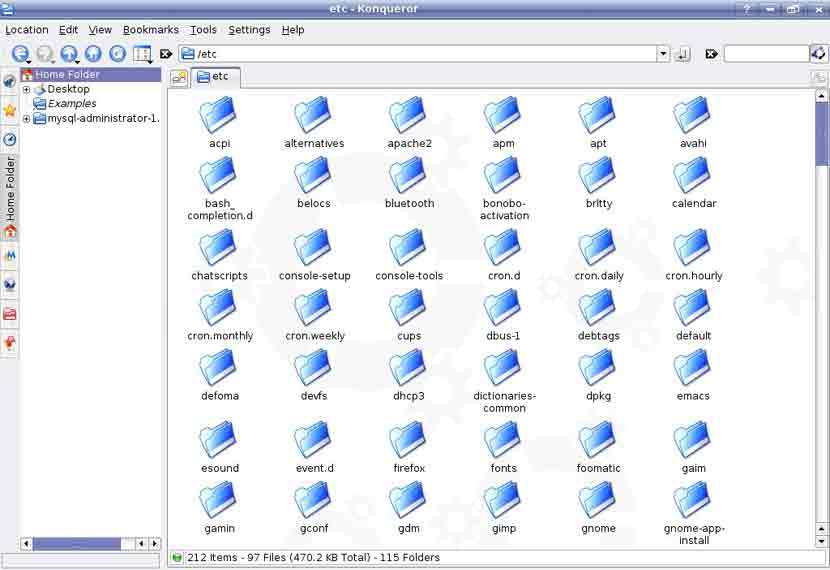Open the view mode dropdown arrow

pos(150,61)
